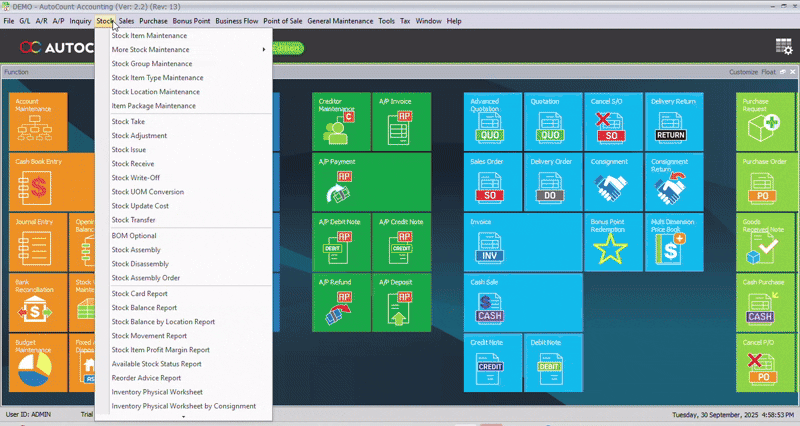Select Stock Adjustment from the Stock menu

(x=139, y=135)
